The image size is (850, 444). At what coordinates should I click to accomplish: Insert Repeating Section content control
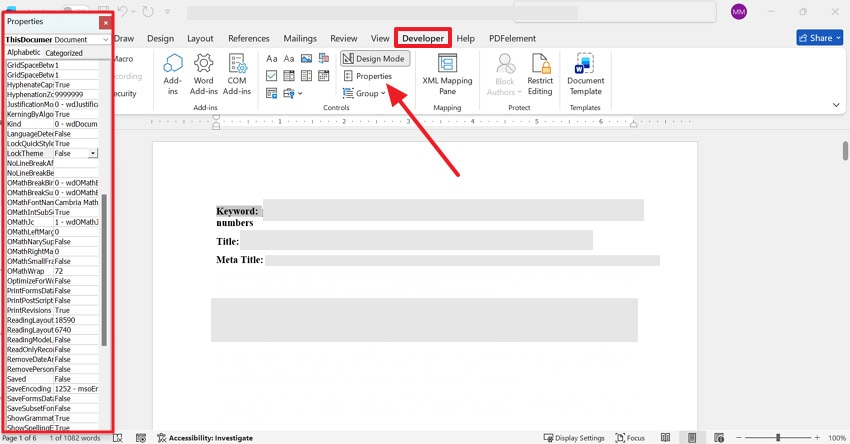tap(272, 93)
